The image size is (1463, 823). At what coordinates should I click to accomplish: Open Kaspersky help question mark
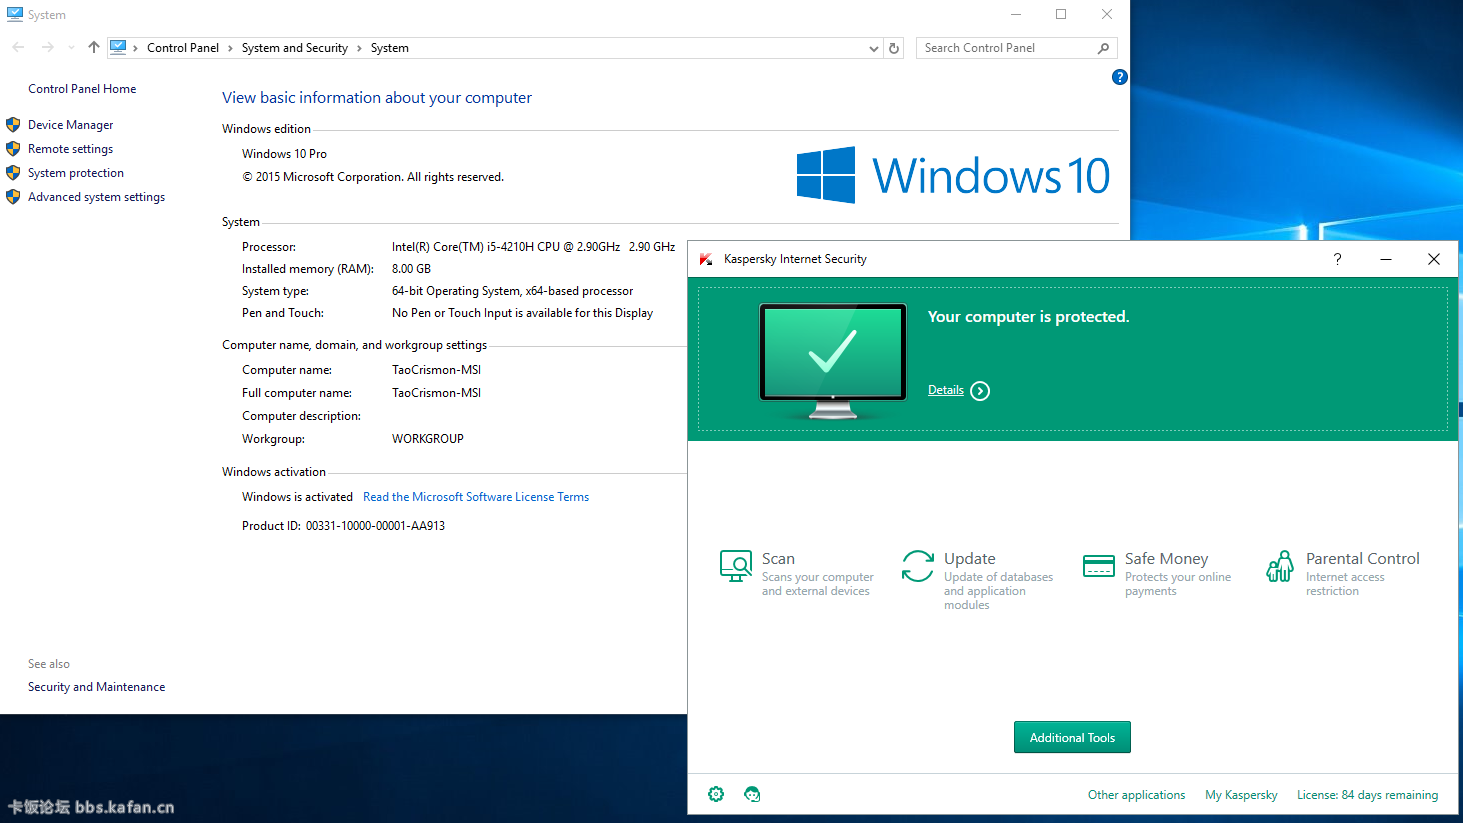(x=1337, y=259)
